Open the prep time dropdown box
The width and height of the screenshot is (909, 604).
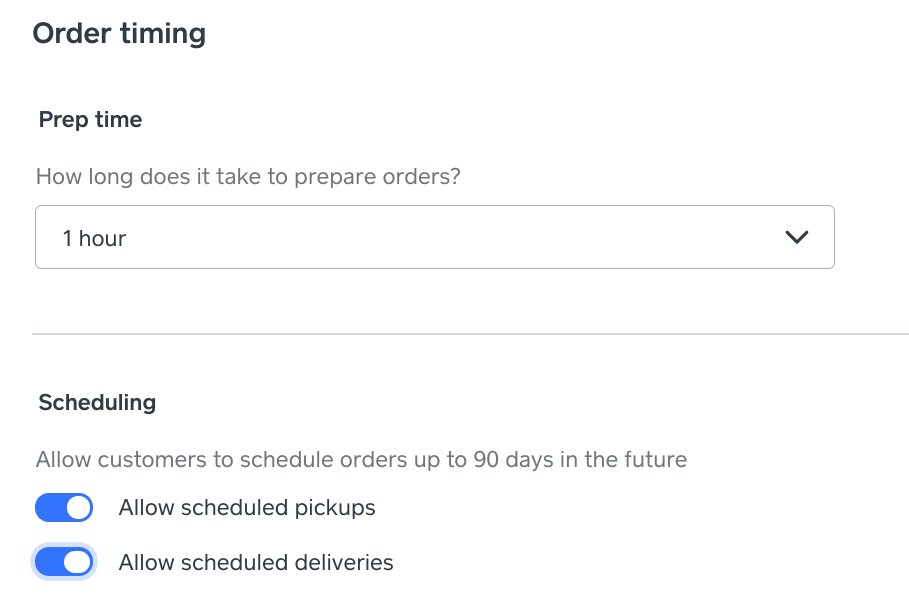[x=434, y=238]
